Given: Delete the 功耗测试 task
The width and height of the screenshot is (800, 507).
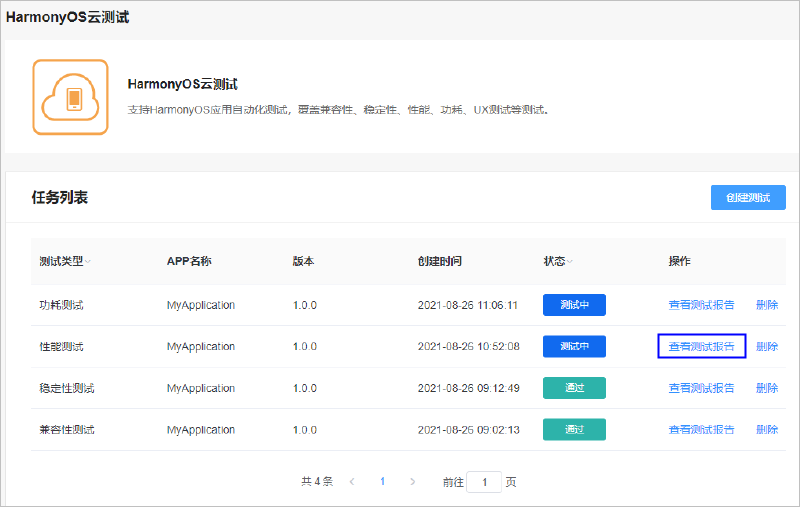Looking at the screenshot, I should pyautogui.click(x=767, y=305).
